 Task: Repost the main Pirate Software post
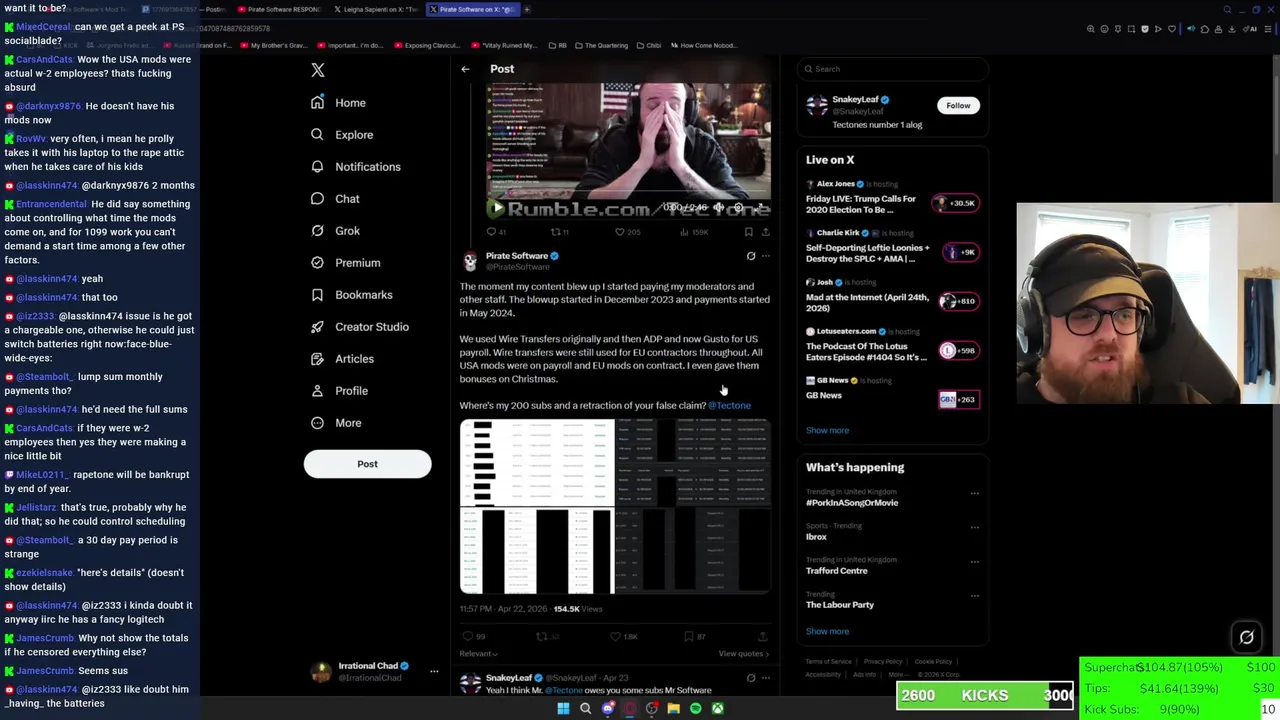548,636
